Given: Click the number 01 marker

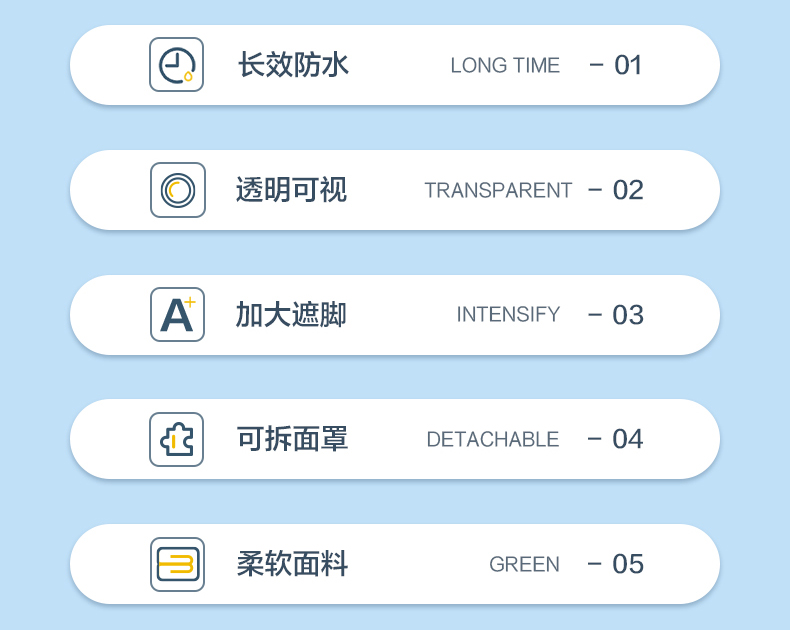Looking at the screenshot, I should [628, 66].
